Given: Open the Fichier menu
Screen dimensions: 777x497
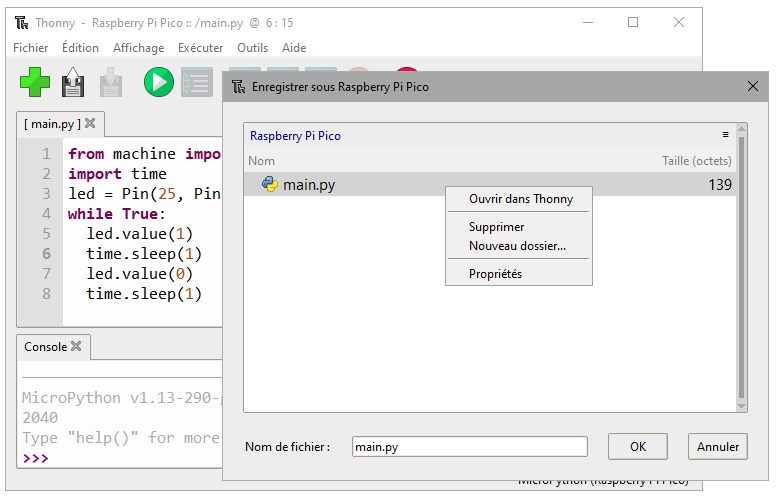Looking at the screenshot, I should tap(30, 48).
